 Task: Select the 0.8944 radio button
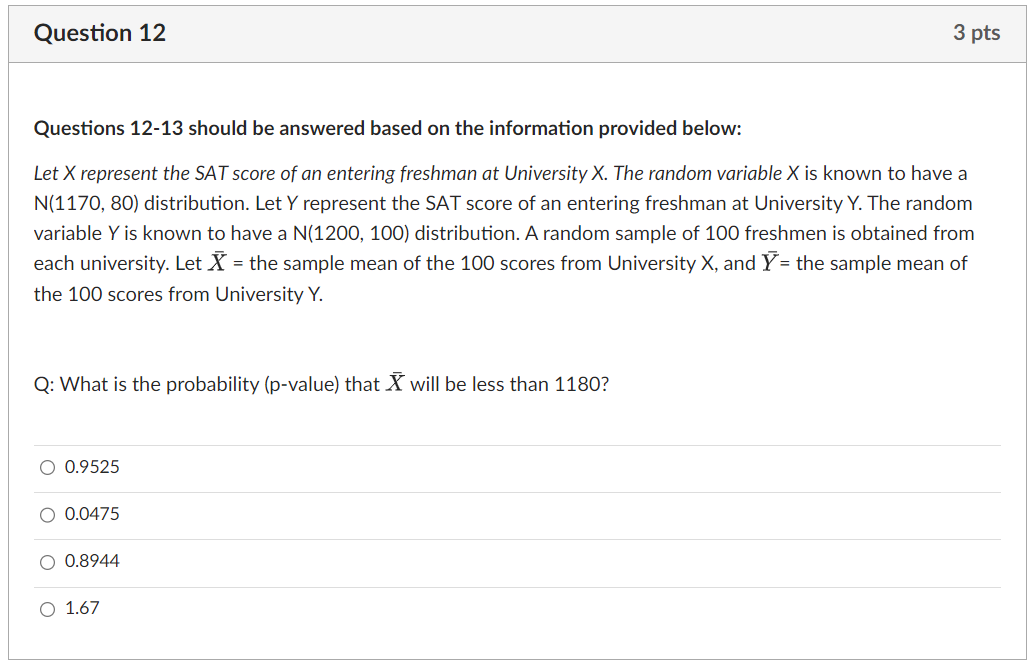click(47, 561)
